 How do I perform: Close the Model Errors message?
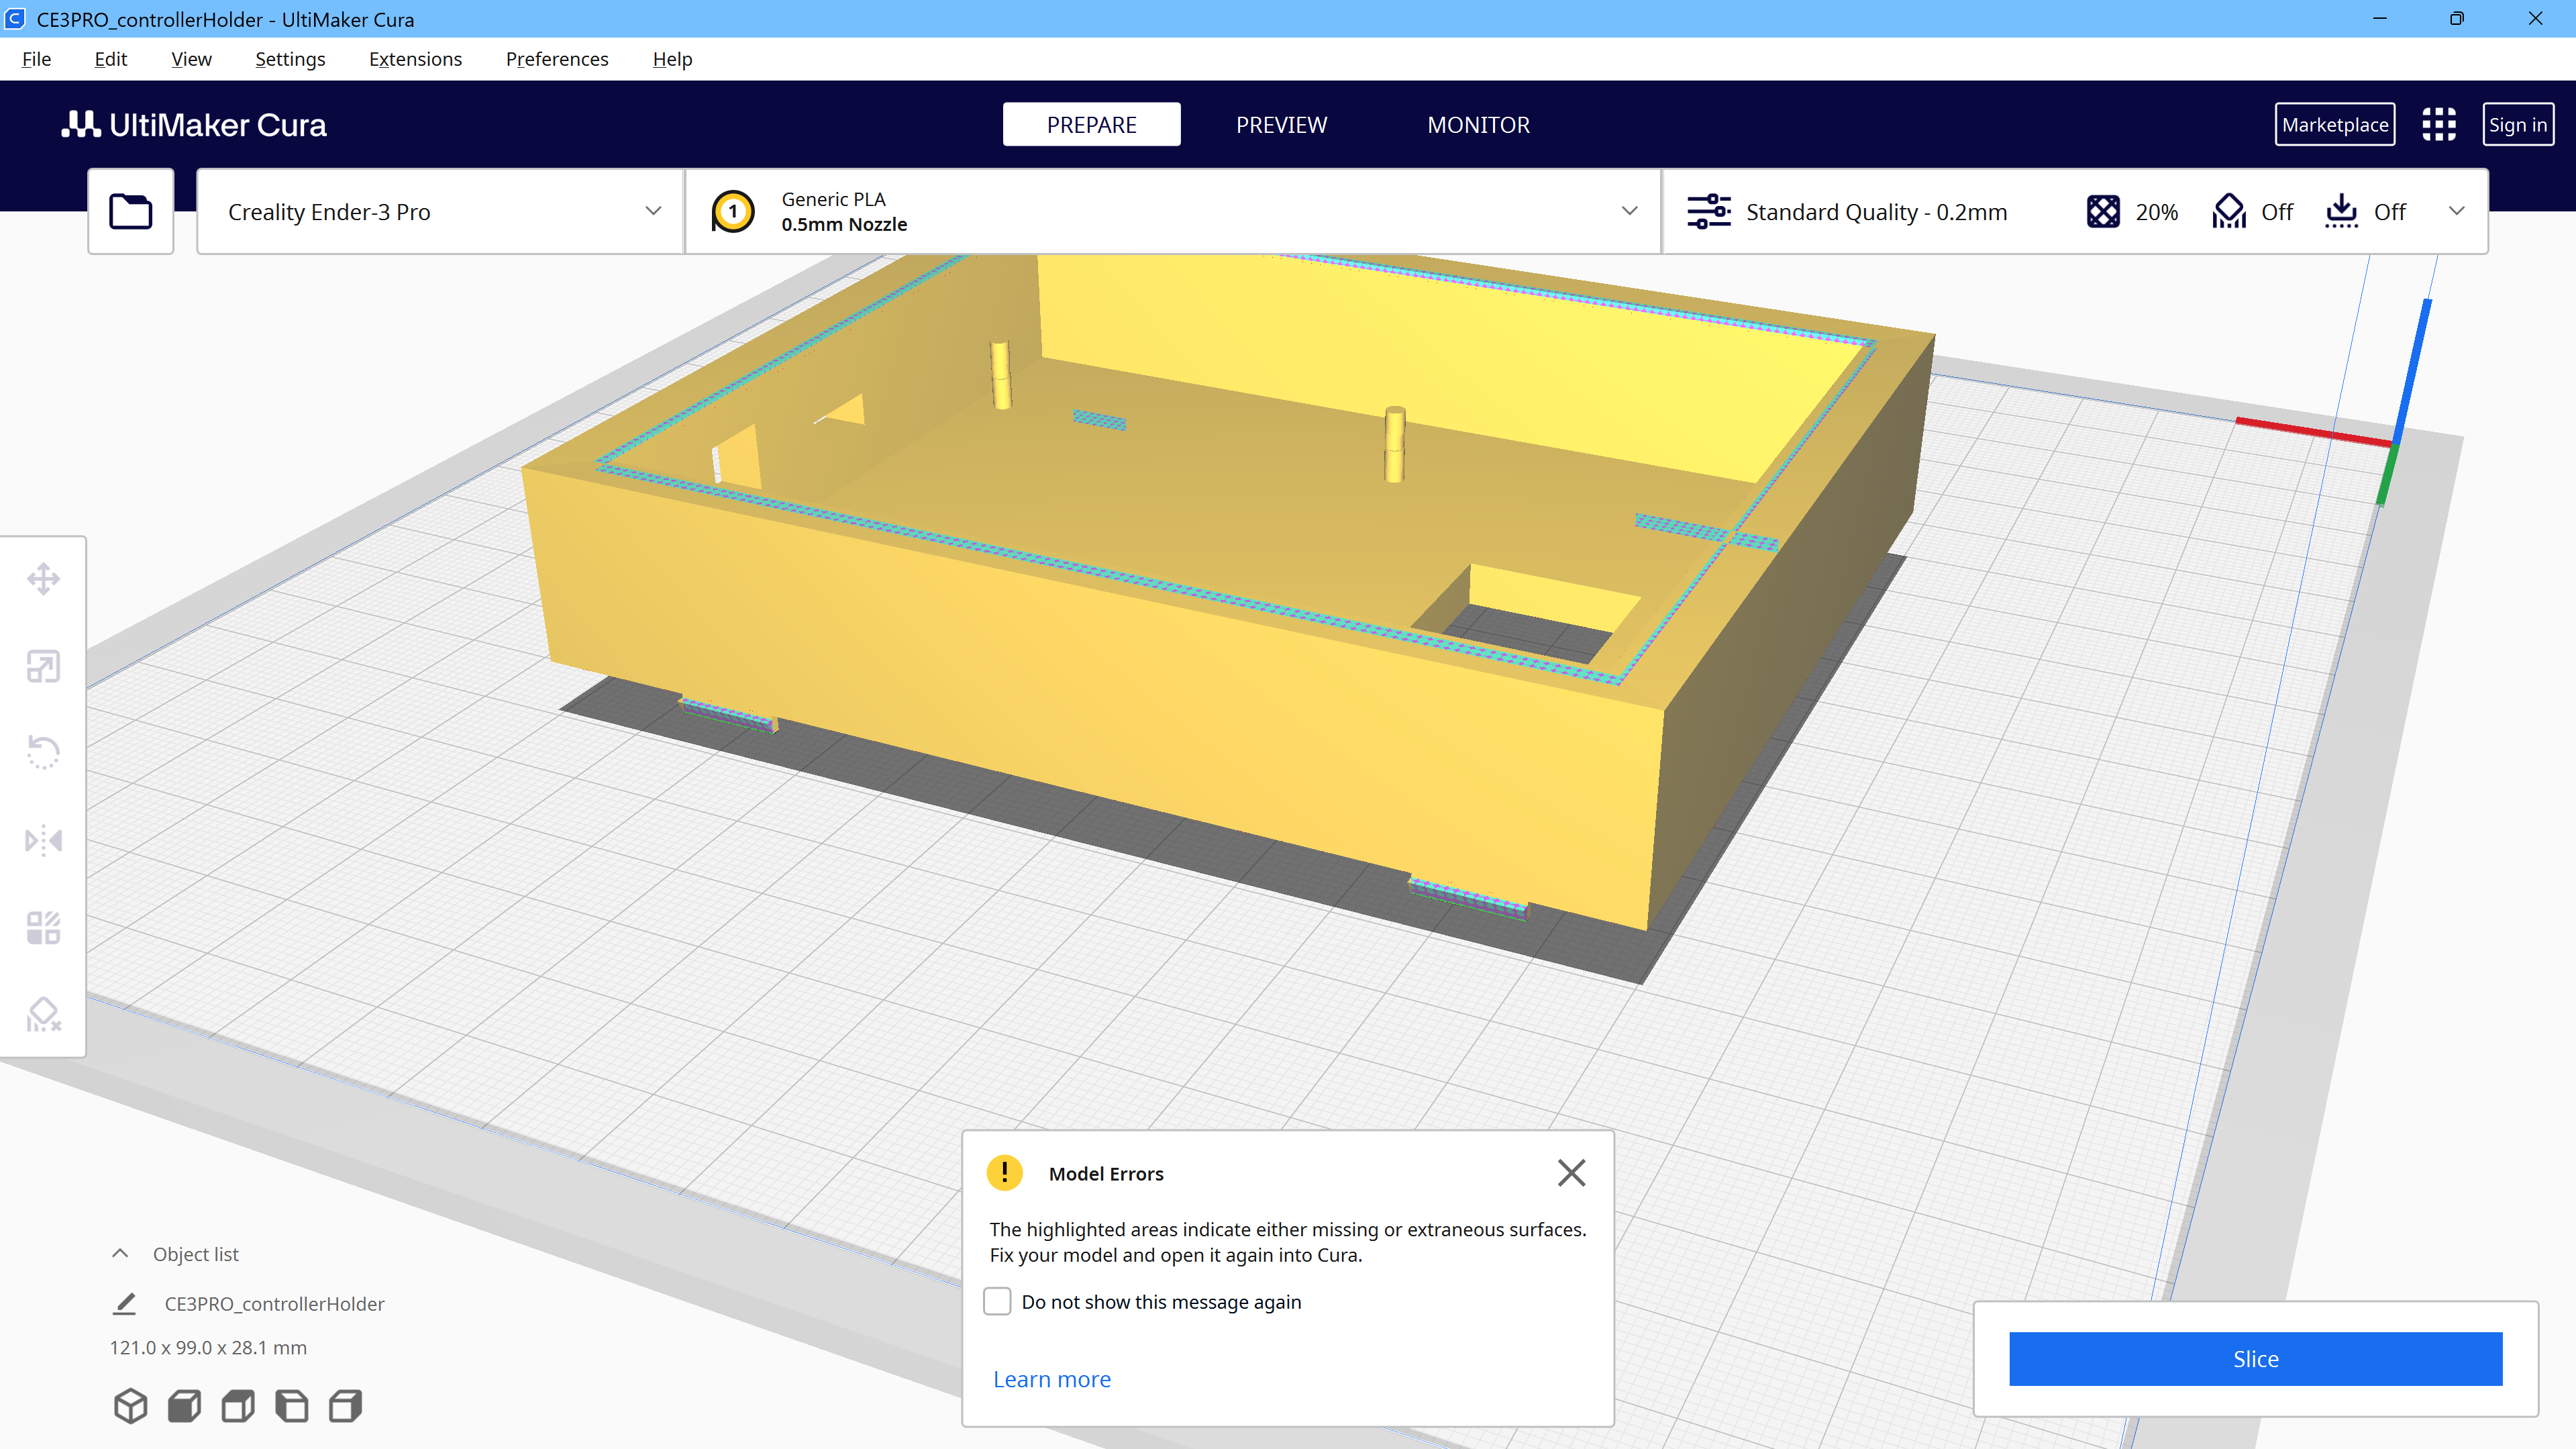click(1571, 1172)
